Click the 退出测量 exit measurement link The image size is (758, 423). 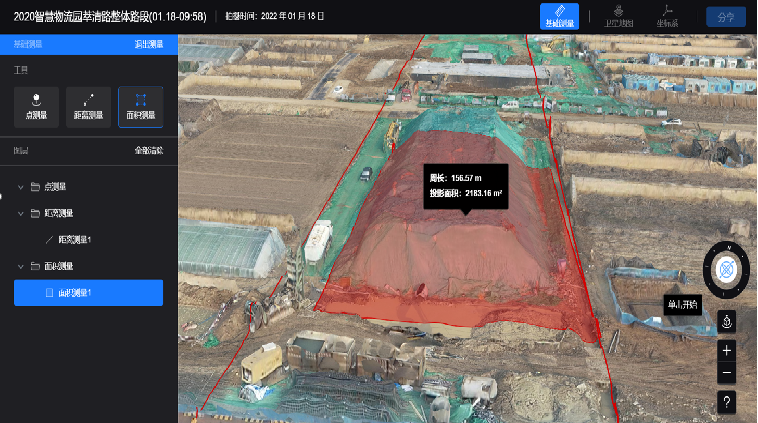[x=149, y=45]
